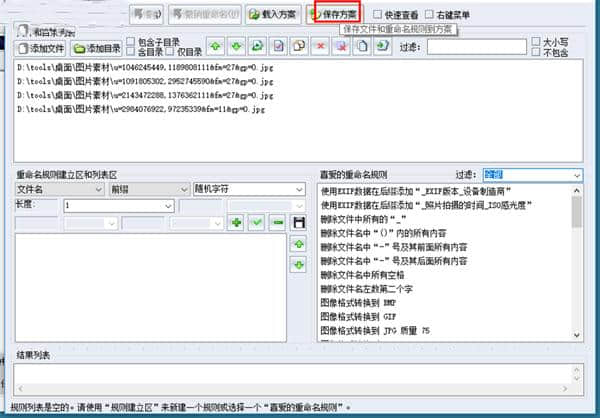The width and height of the screenshot is (600, 418).
Task: Move rule up with arrow beside rule list
Action: coord(298,244)
